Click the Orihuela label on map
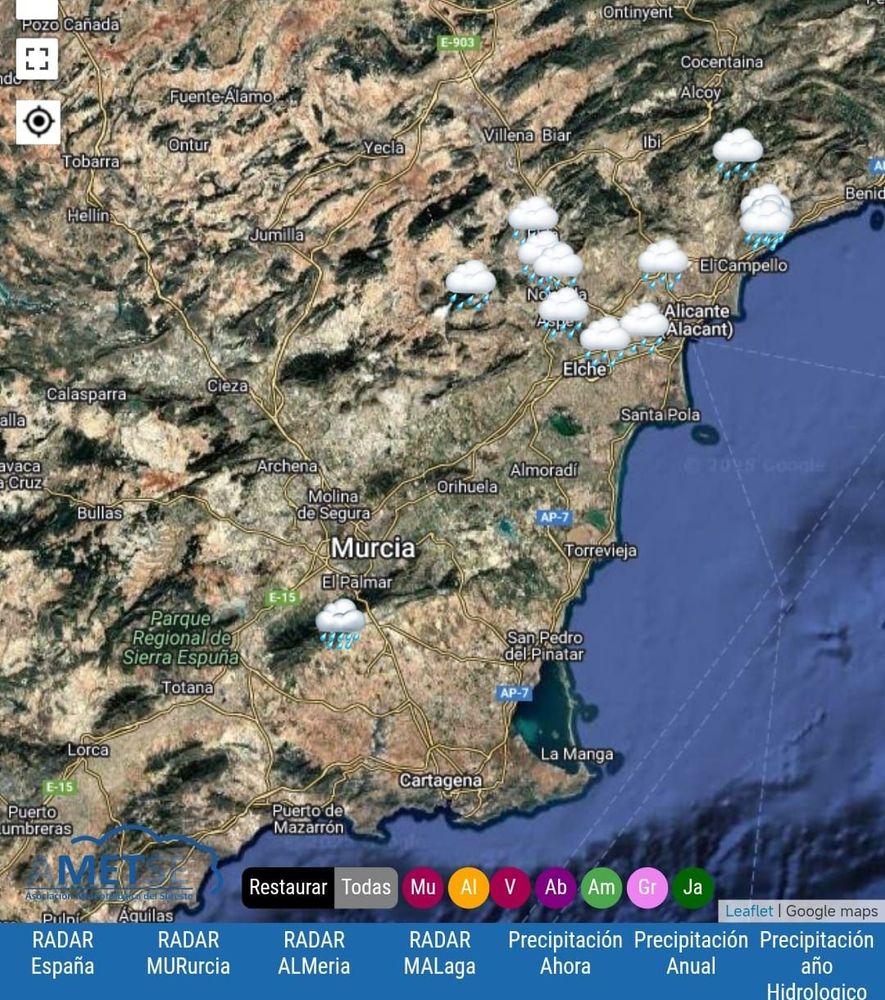 tap(467, 487)
